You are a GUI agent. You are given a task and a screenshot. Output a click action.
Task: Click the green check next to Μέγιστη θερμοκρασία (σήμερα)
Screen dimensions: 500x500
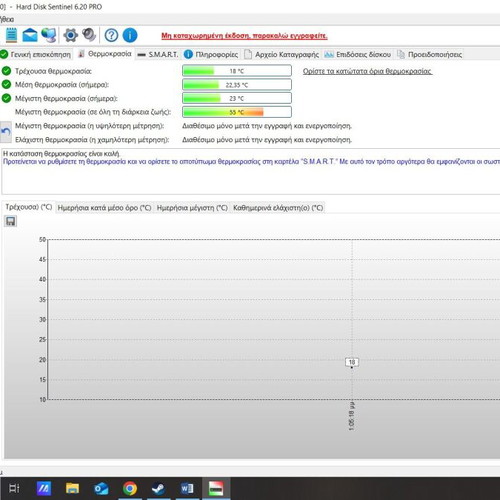point(6,98)
